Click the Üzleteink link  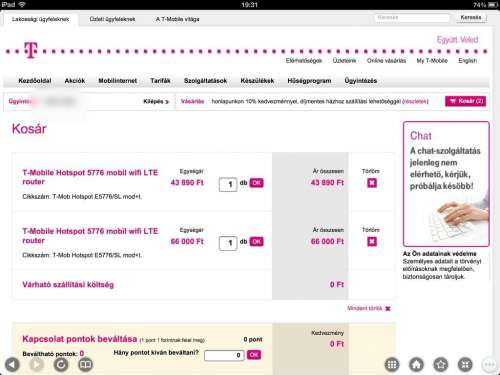344,61
